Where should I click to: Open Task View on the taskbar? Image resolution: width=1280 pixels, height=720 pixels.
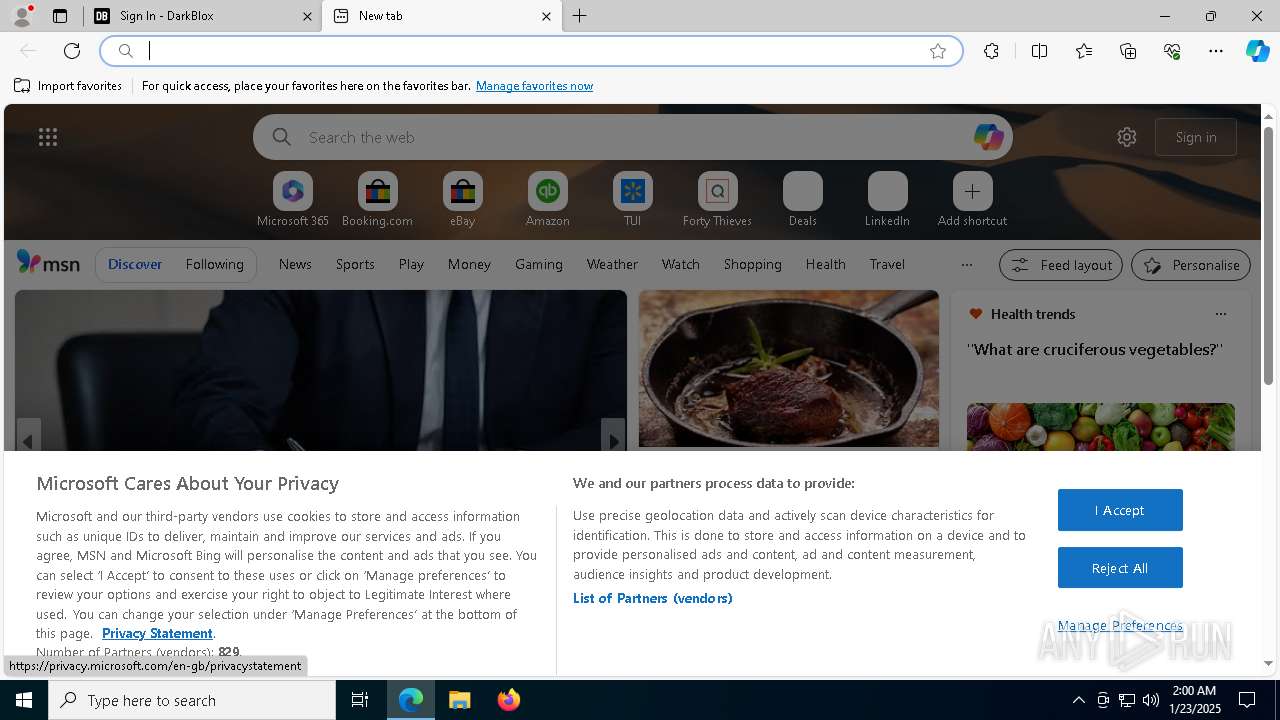[360, 700]
